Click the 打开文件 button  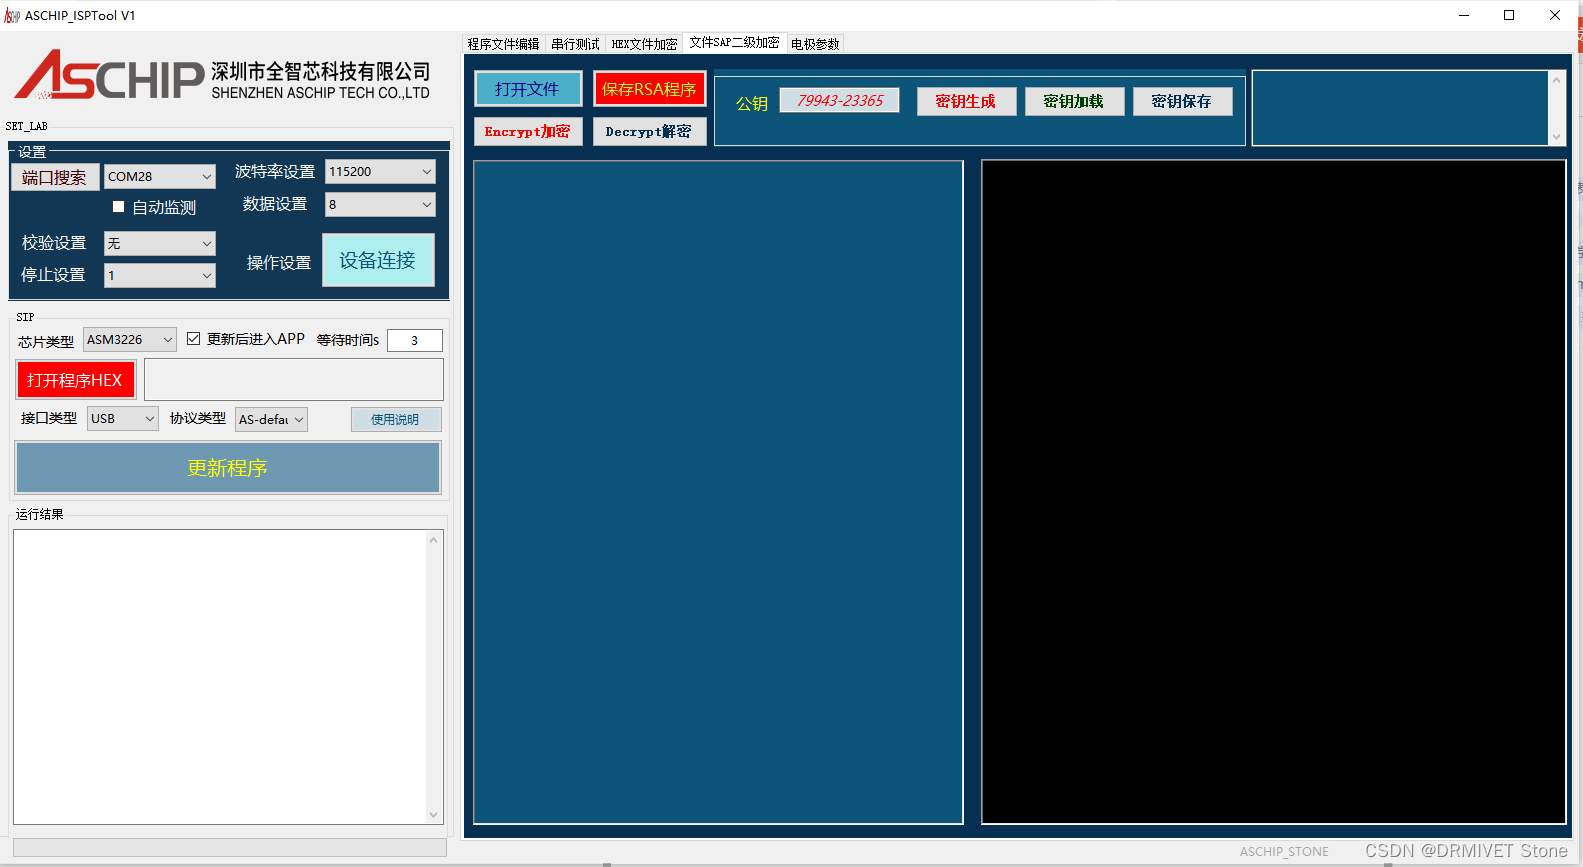pos(528,89)
